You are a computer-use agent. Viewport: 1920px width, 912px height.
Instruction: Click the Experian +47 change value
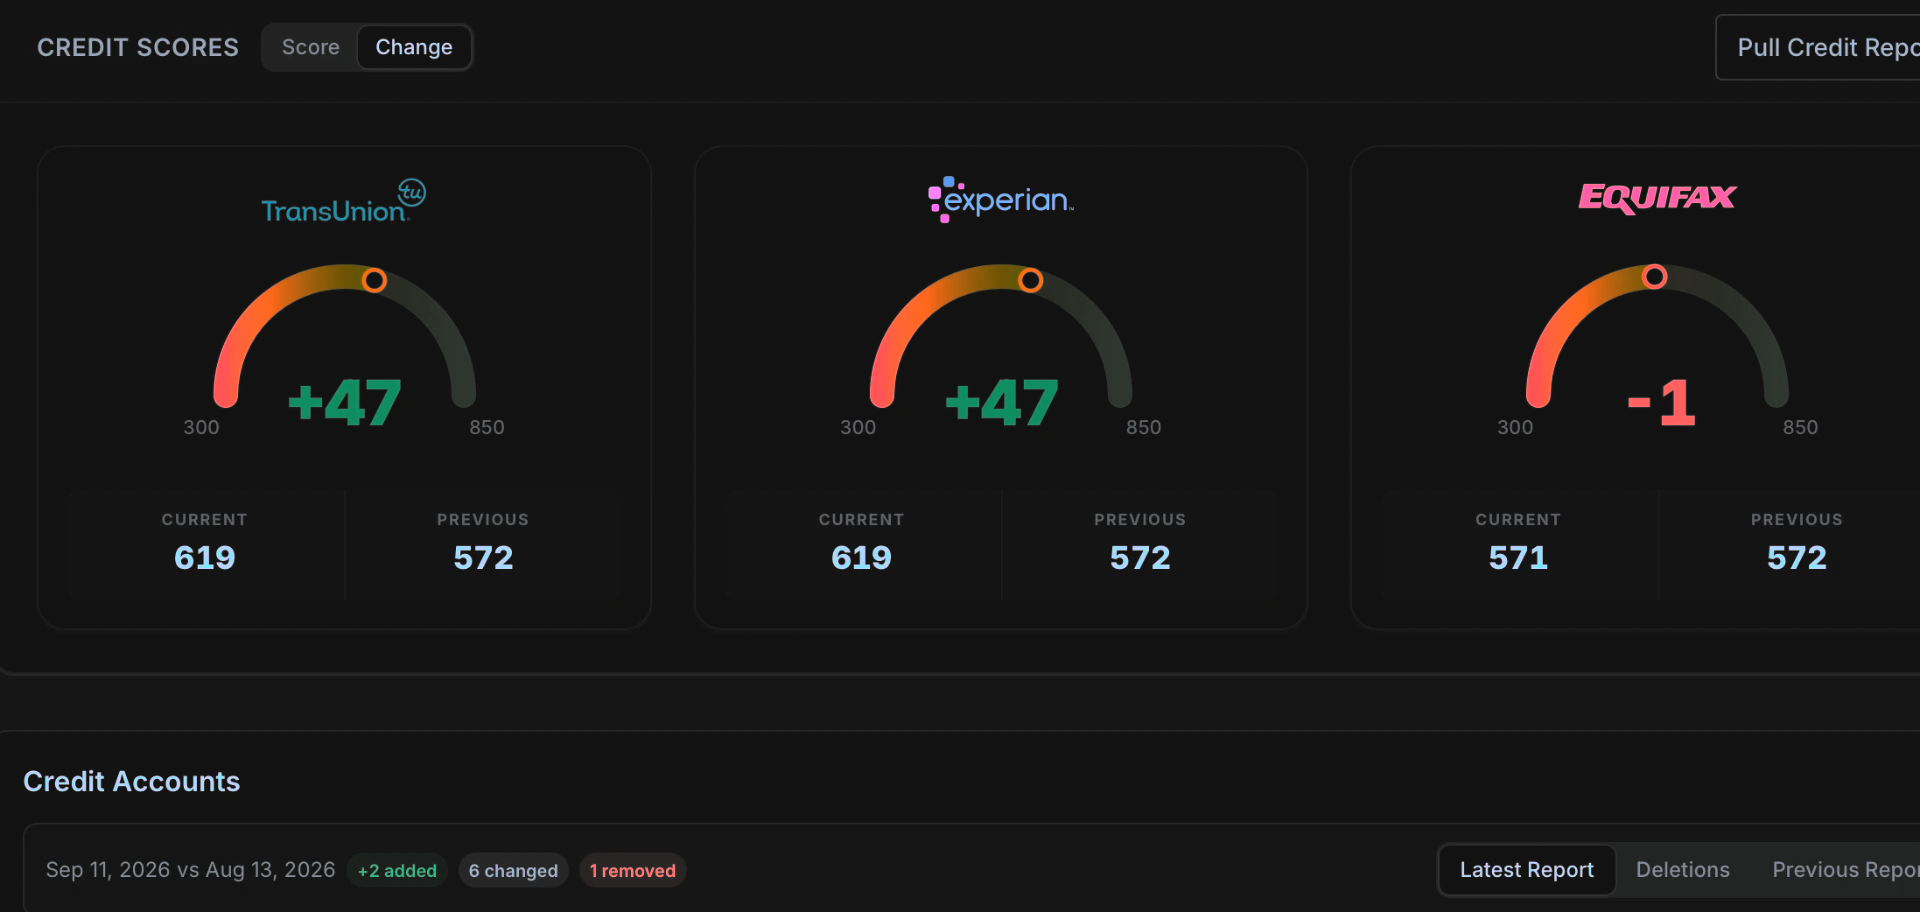1002,403
